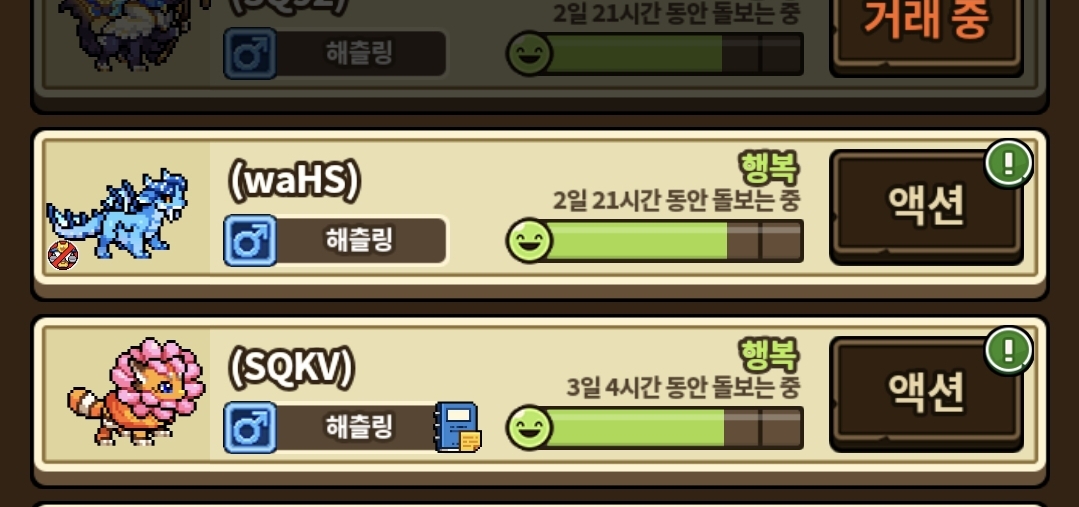Open the 액션 button for SQKV

click(x=926, y=394)
